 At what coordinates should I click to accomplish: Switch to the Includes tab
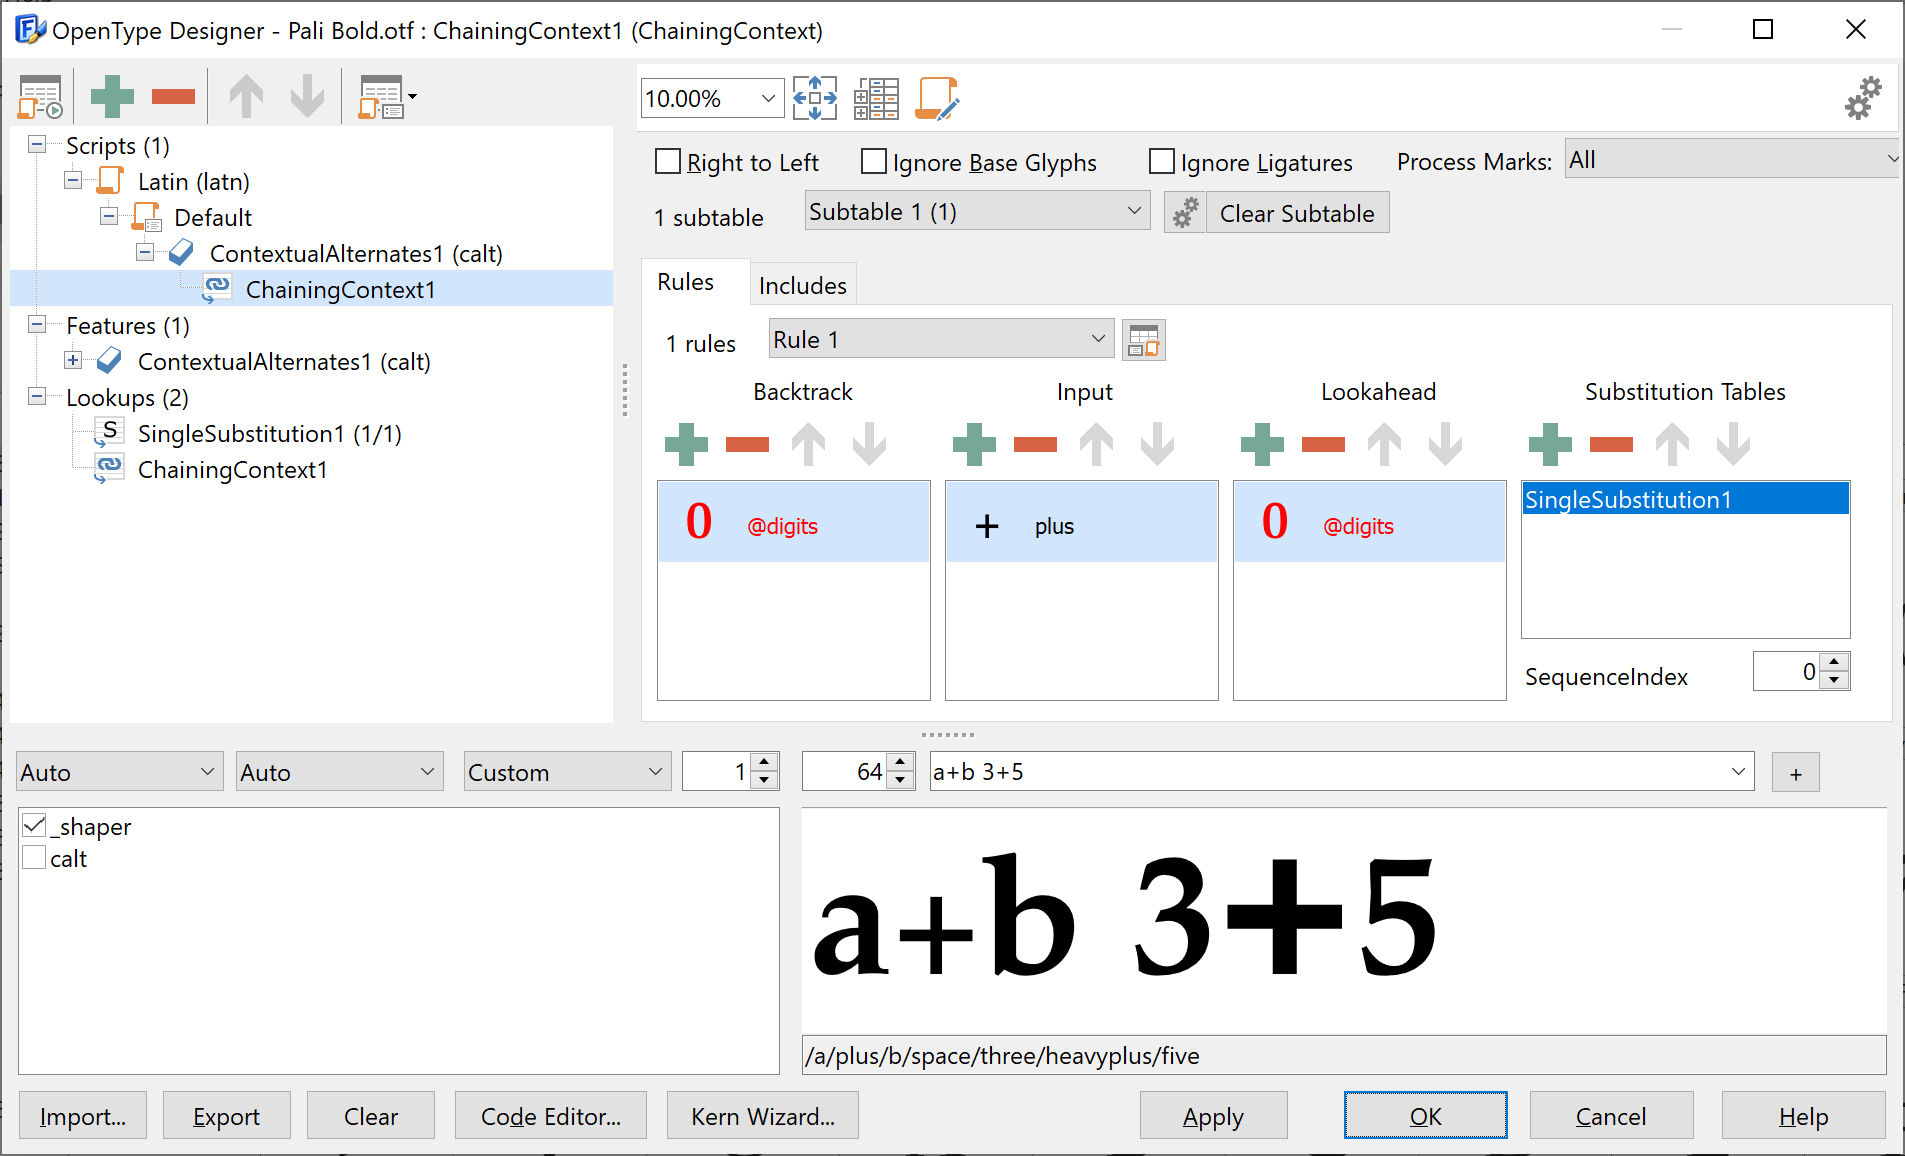coord(802,286)
